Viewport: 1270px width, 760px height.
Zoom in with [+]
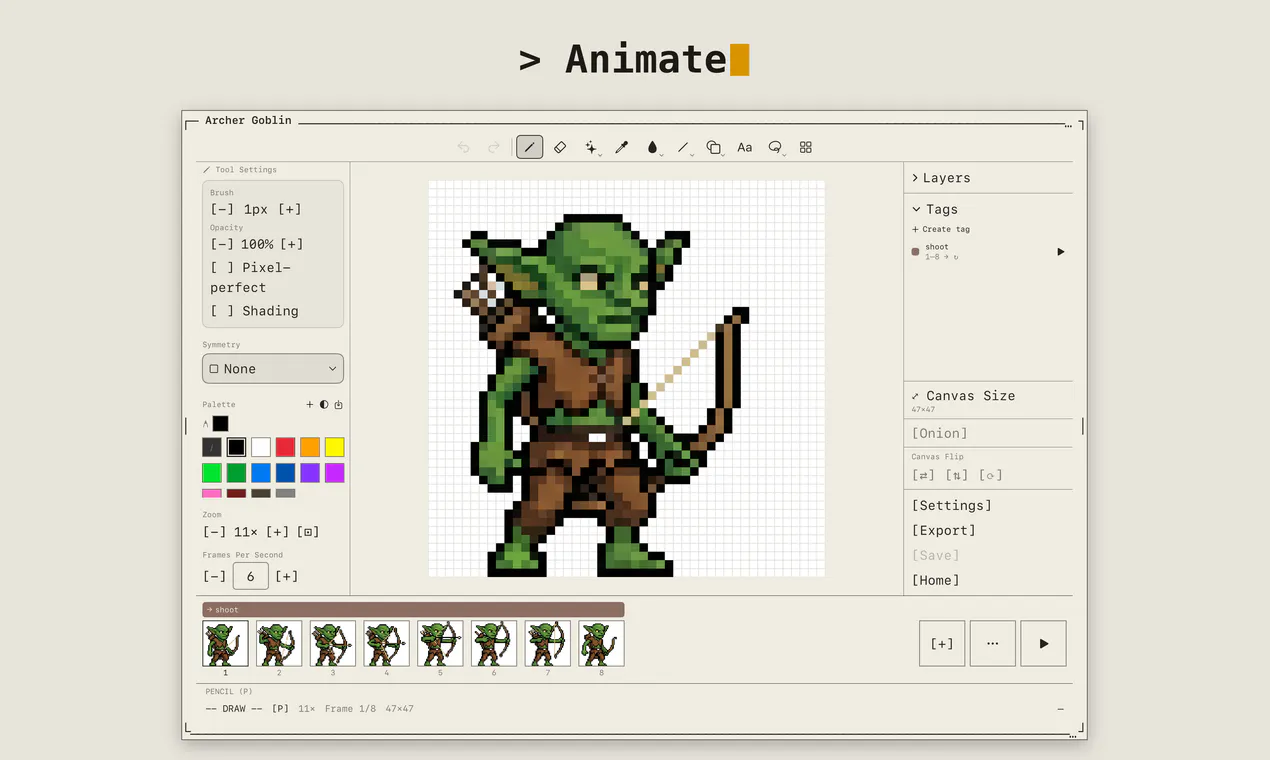coord(278,532)
